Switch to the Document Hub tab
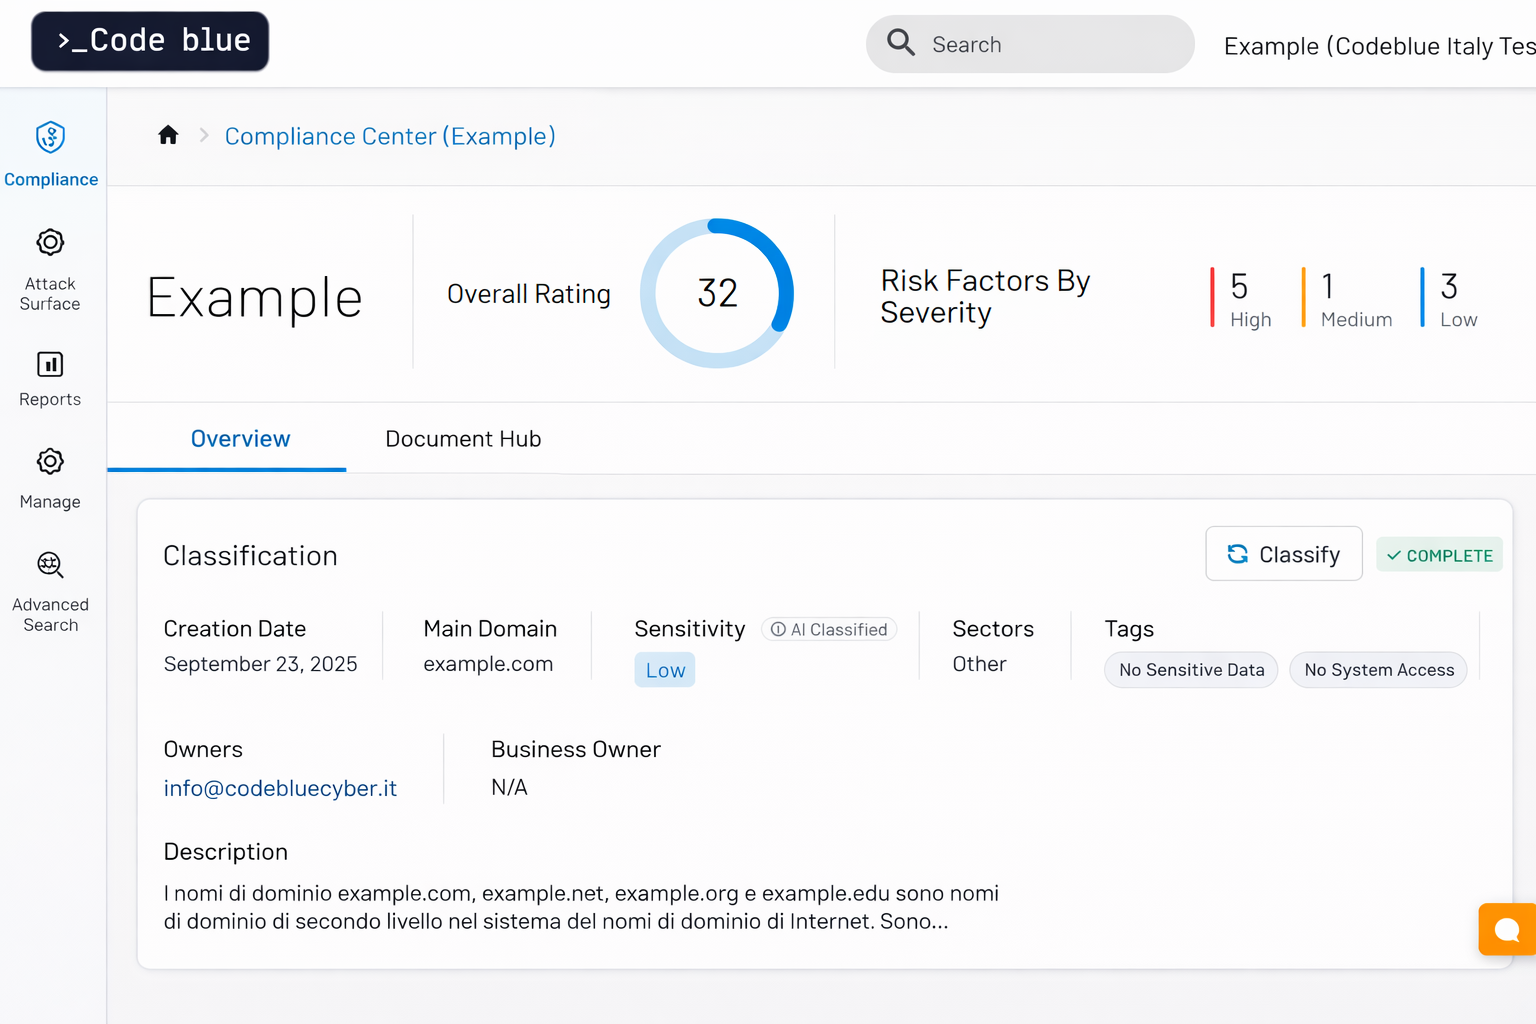This screenshot has width=1536, height=1024. click(x=463, y=438)
